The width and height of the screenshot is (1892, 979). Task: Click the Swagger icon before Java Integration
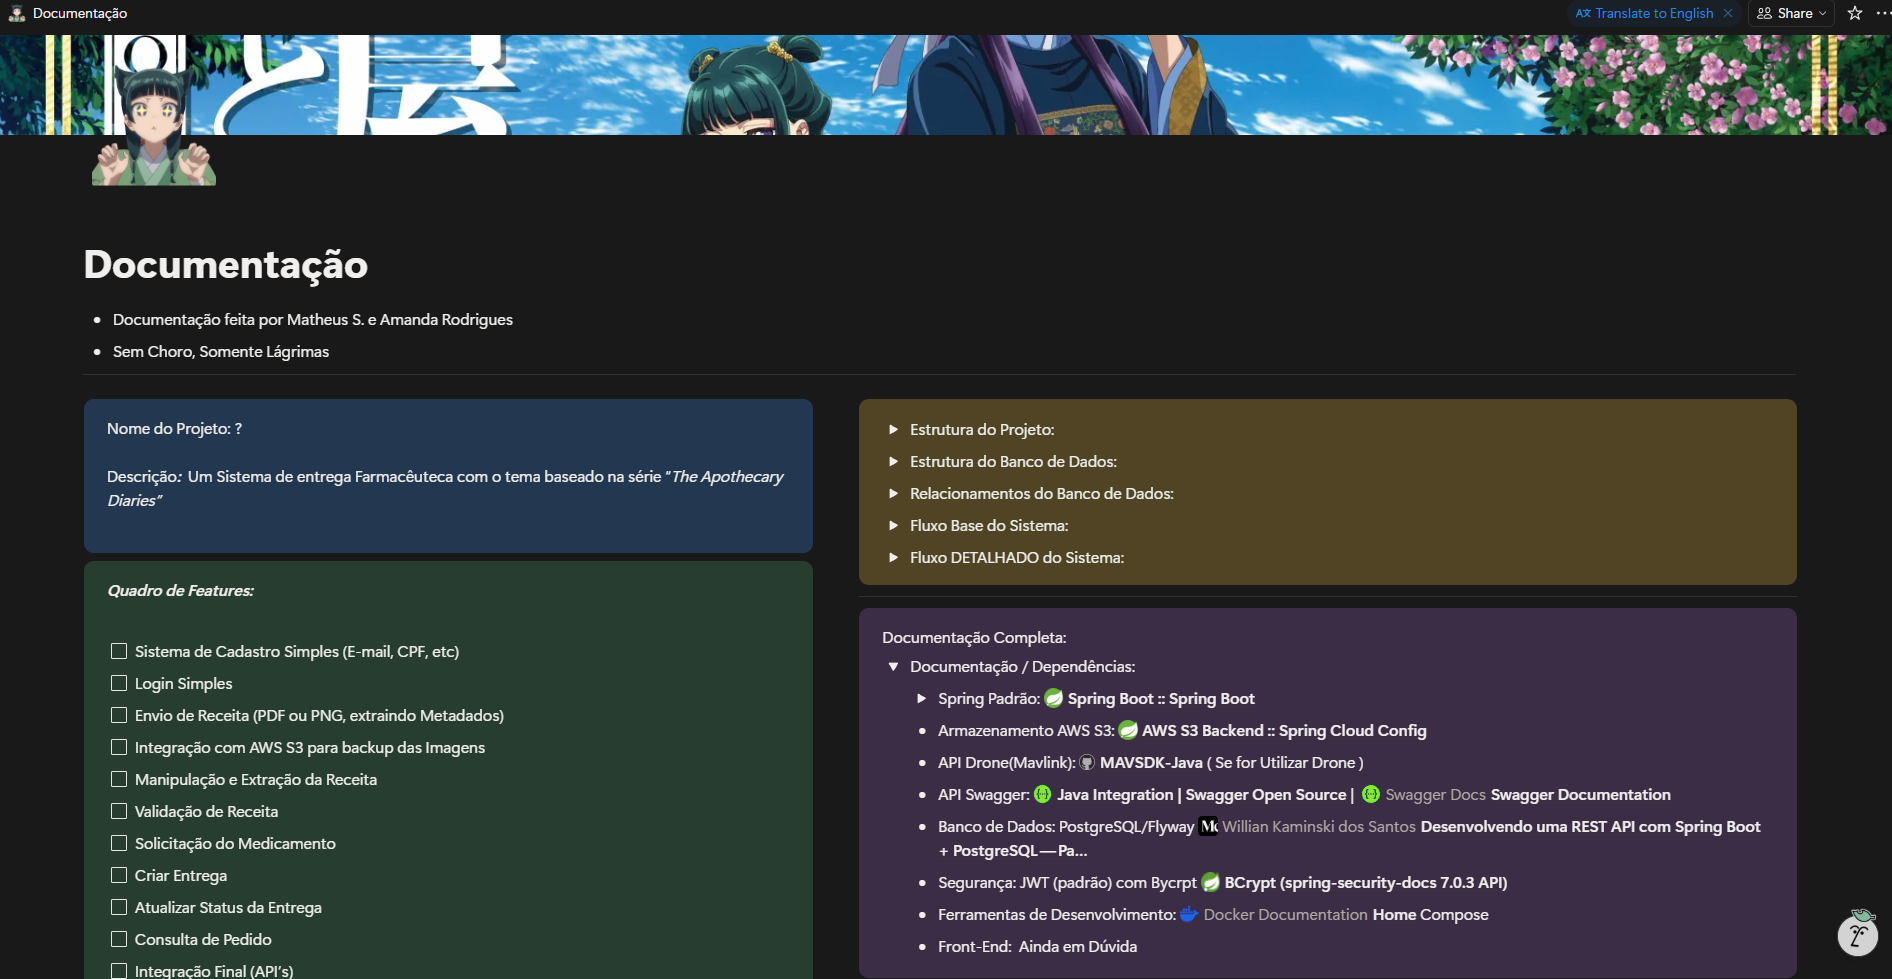tap(1042, 794)
